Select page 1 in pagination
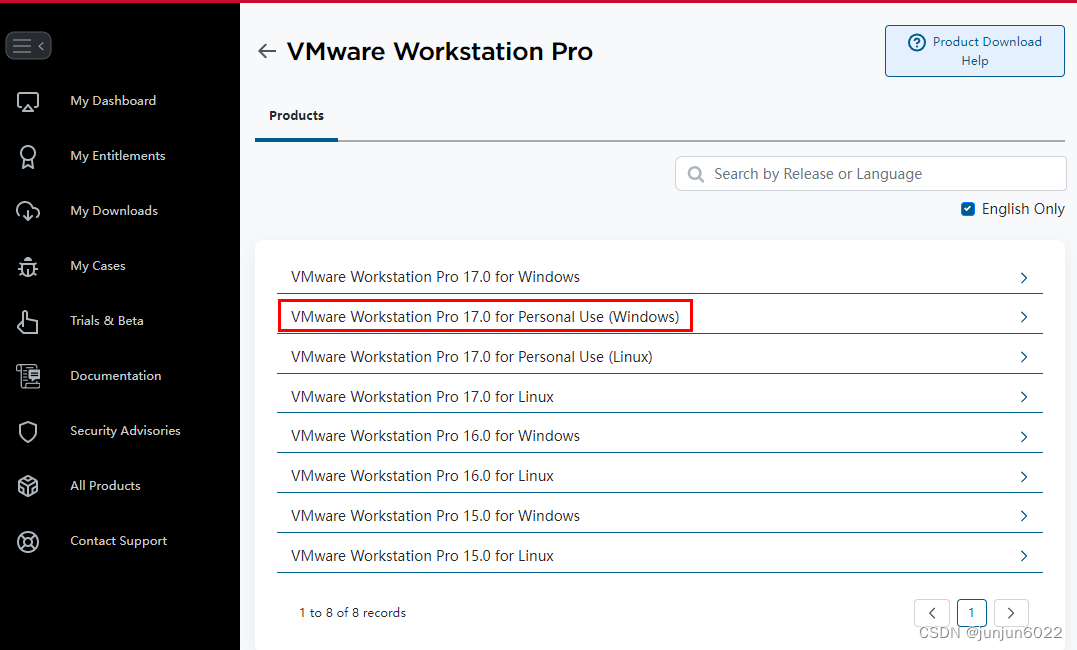Image resolution: width=1077 pixels, height=650 pixels. [971, 613]
